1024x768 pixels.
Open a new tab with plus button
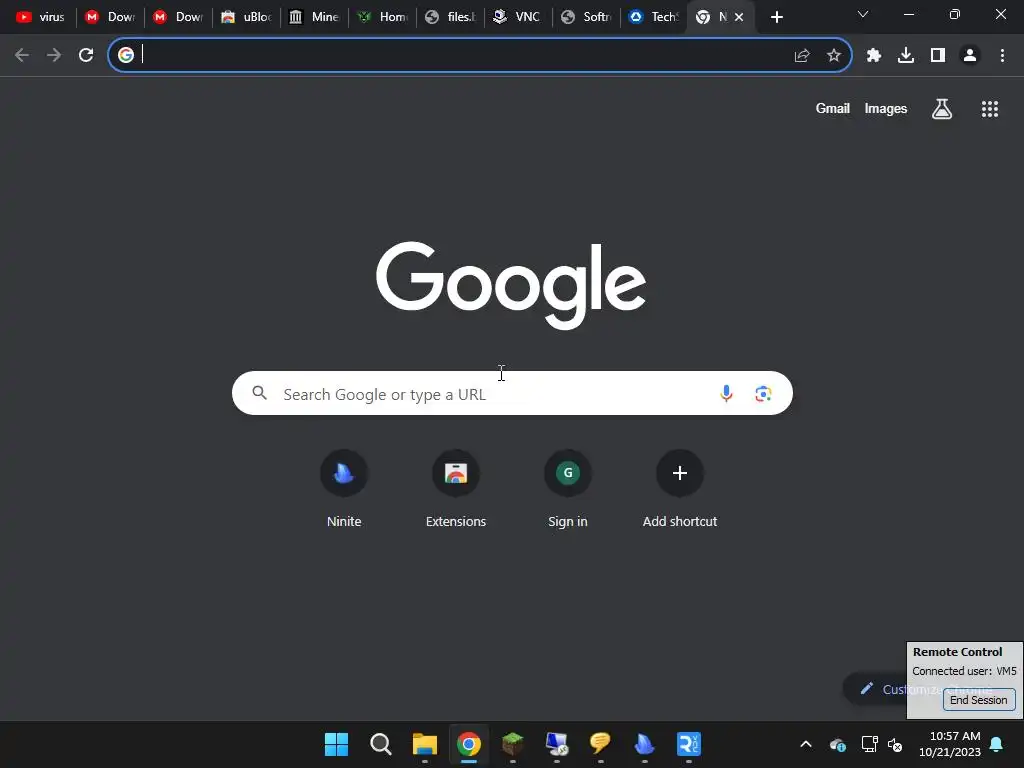point(776,17)
